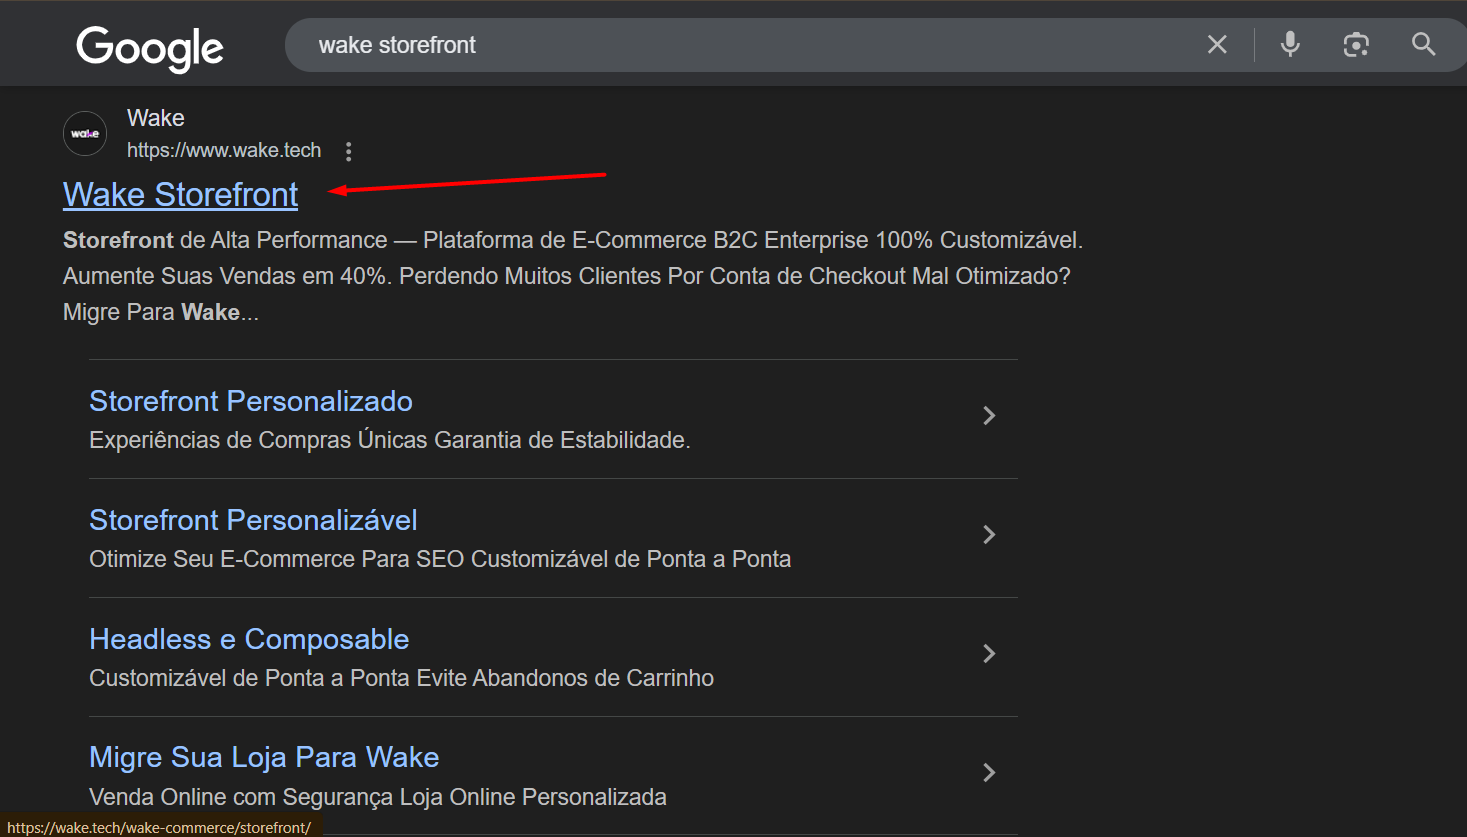Start voice search with microphone icon

coord(1290,44)
